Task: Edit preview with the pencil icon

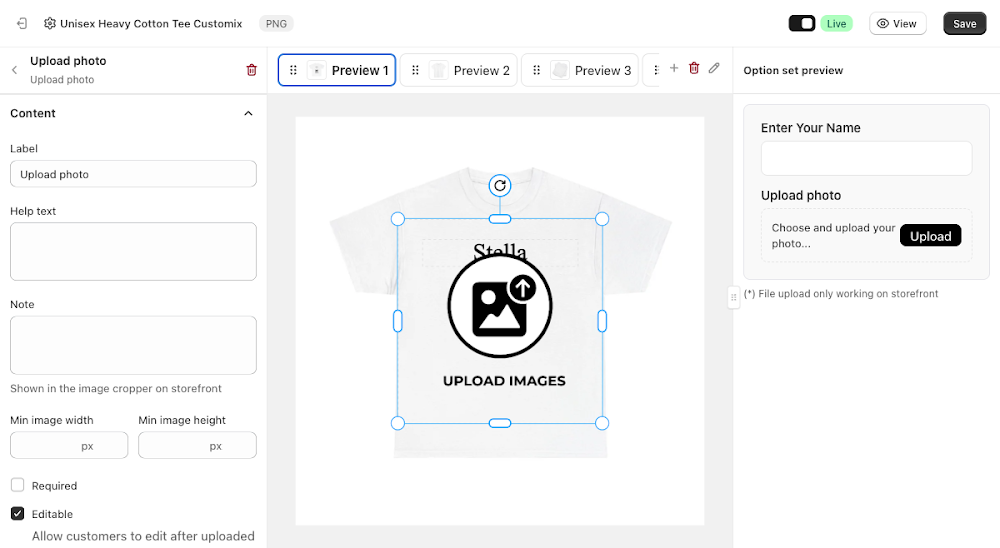Action: 714,68
